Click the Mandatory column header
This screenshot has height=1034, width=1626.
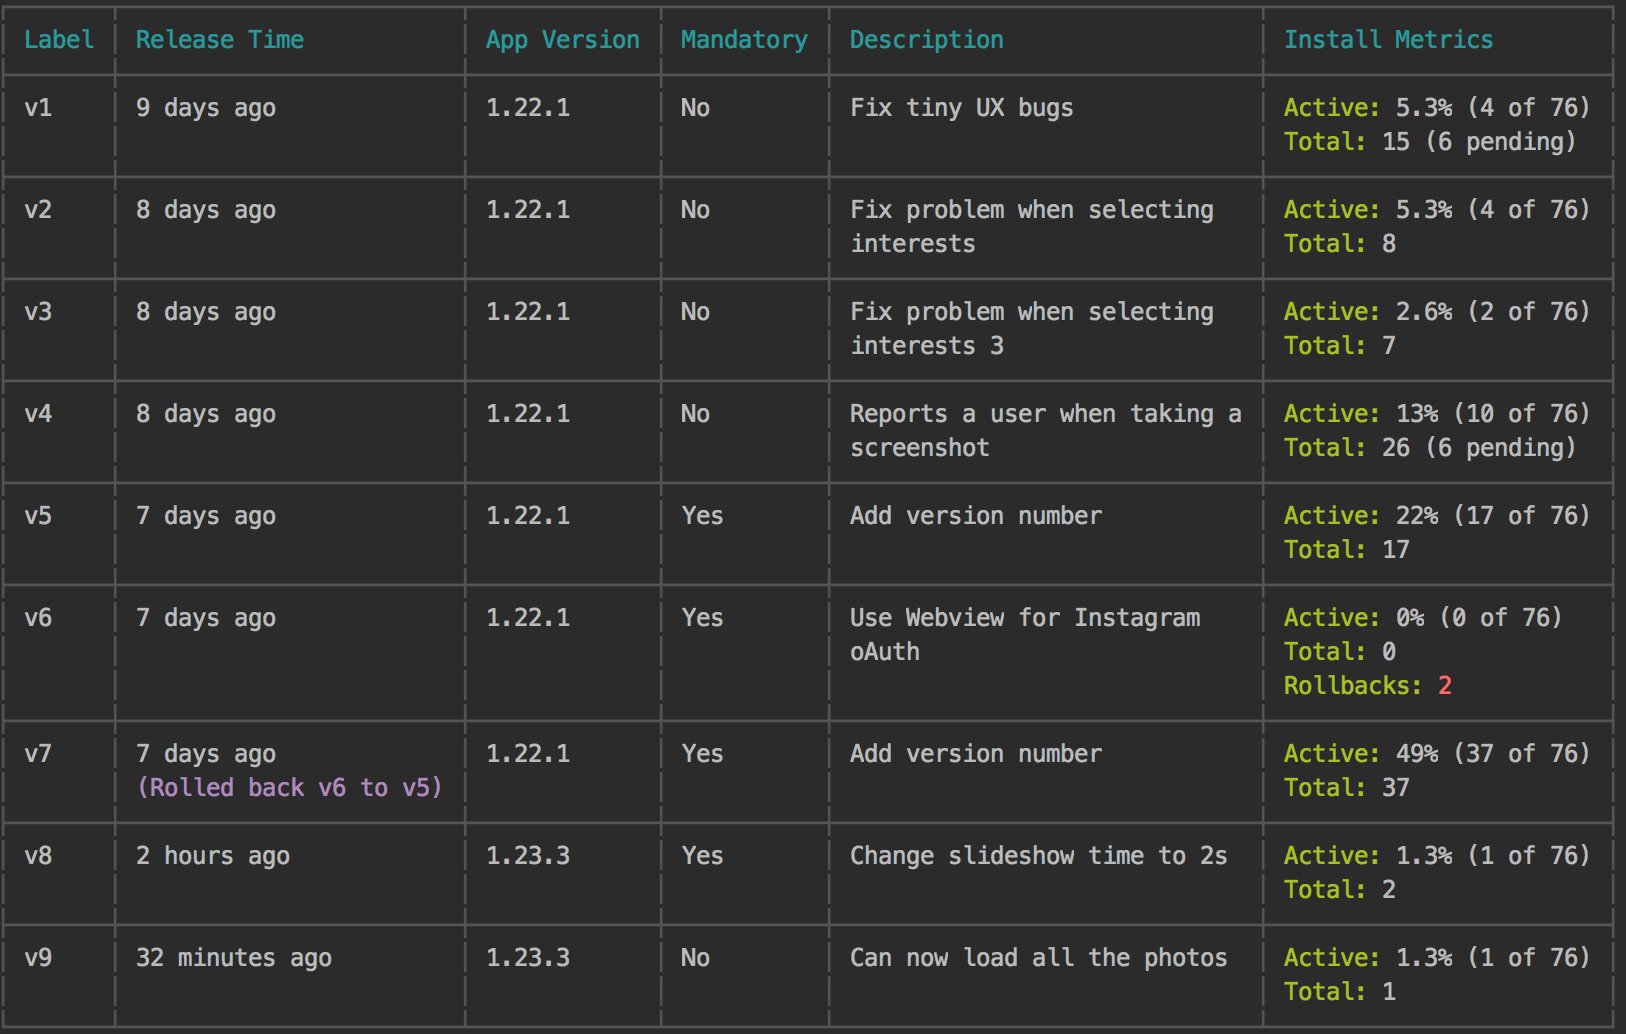[x=744, y=40]
